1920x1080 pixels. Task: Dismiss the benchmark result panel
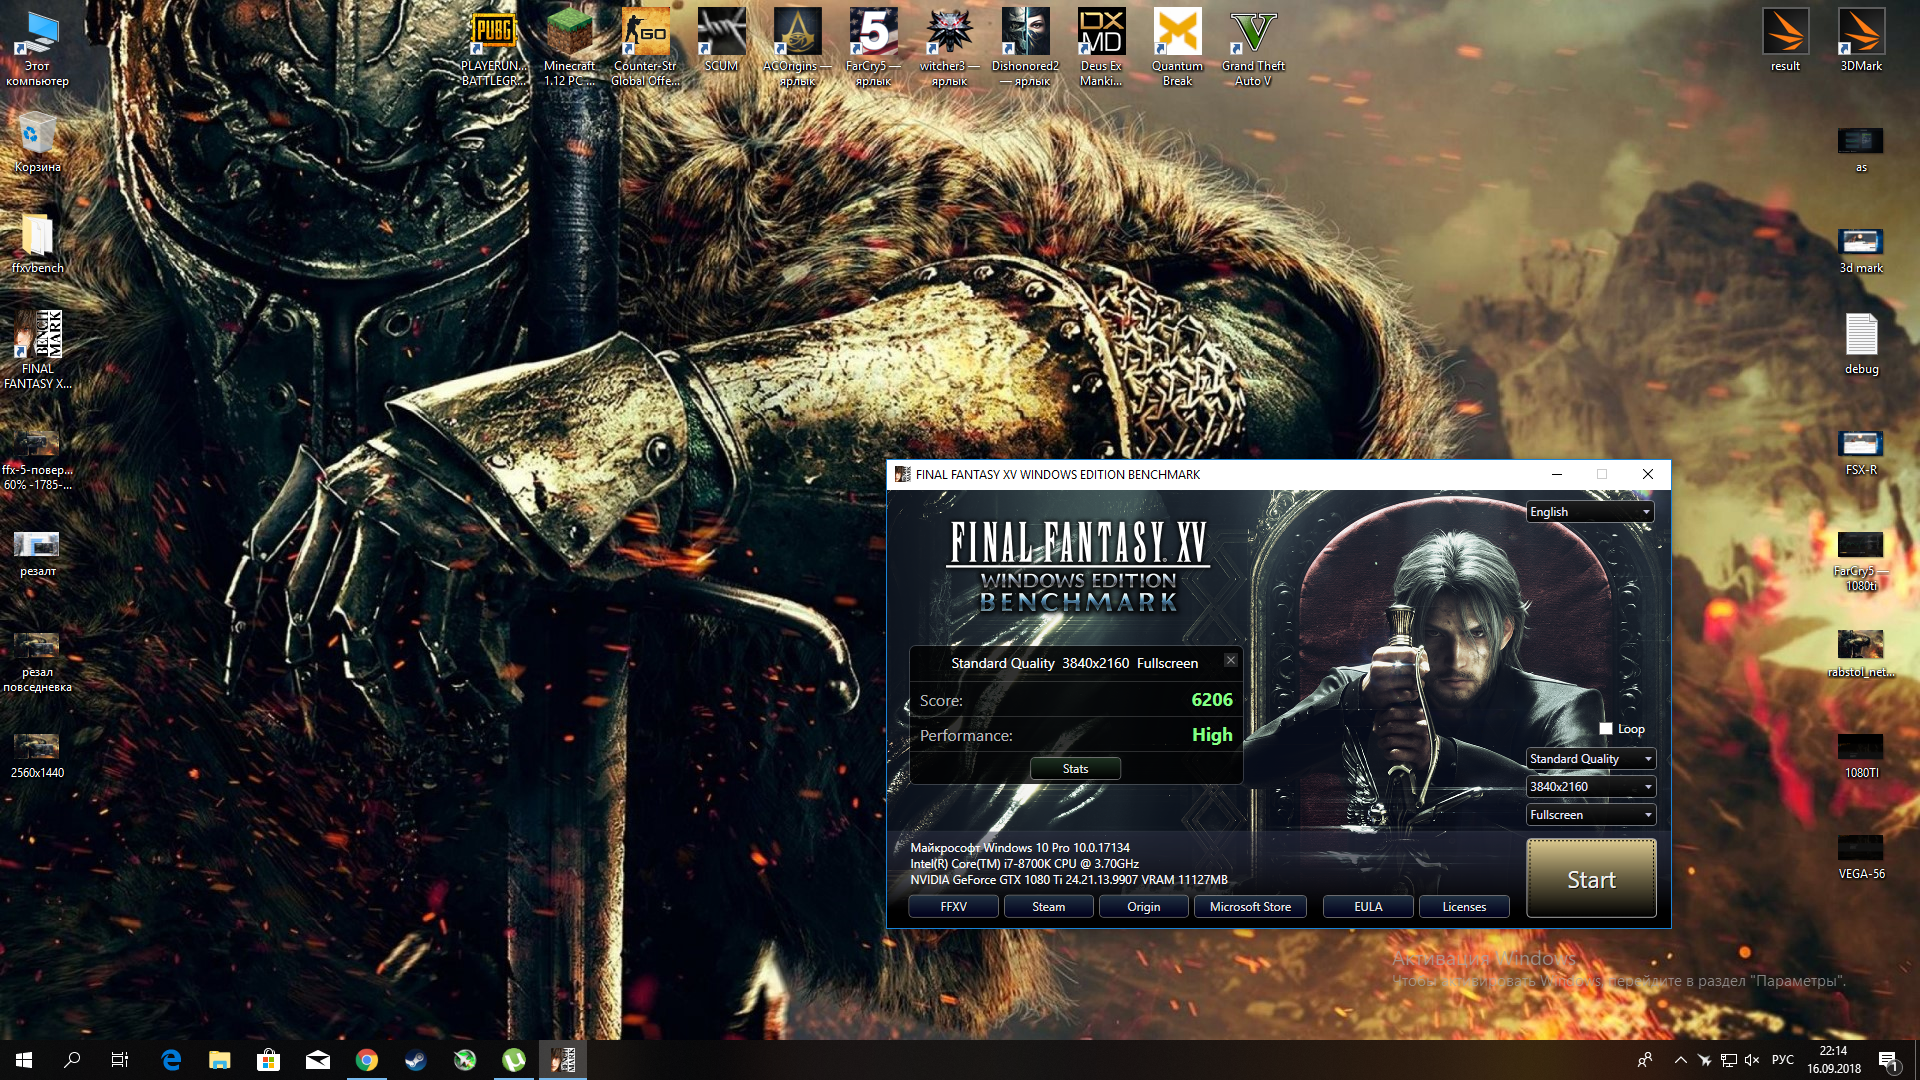[1231, 660]
